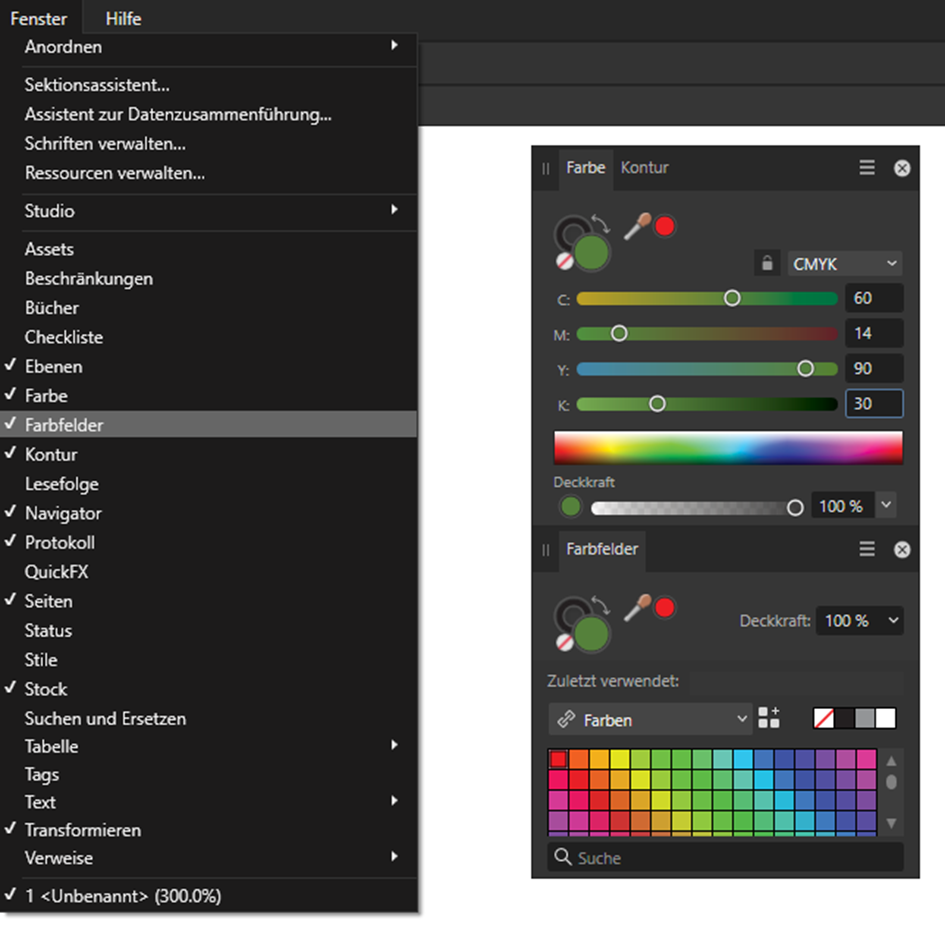Select the white swatch beside the palette dropdown
Image resolution: width=945 pixels, height=936 pixels.
pos(885,718)
